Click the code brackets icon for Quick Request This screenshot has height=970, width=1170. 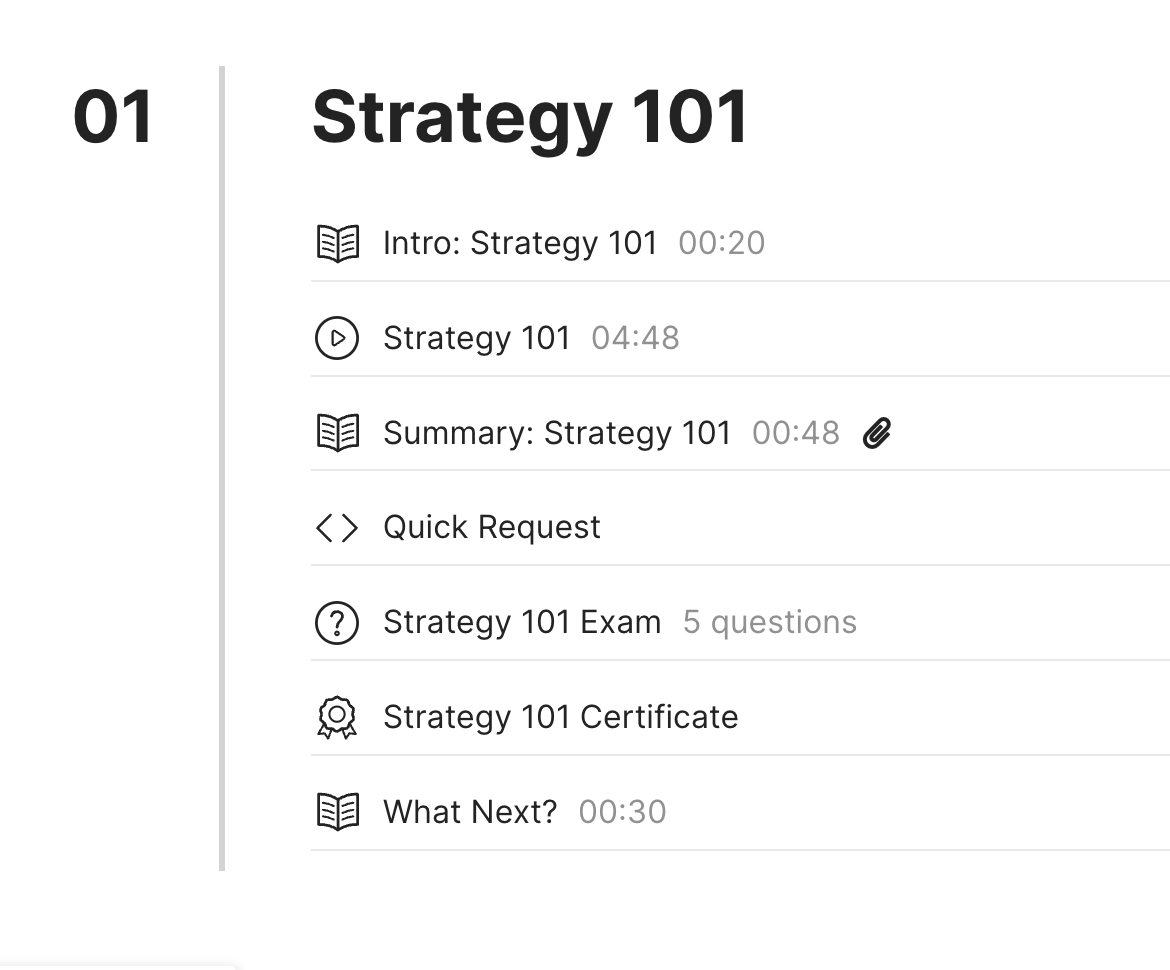[337, 527]
